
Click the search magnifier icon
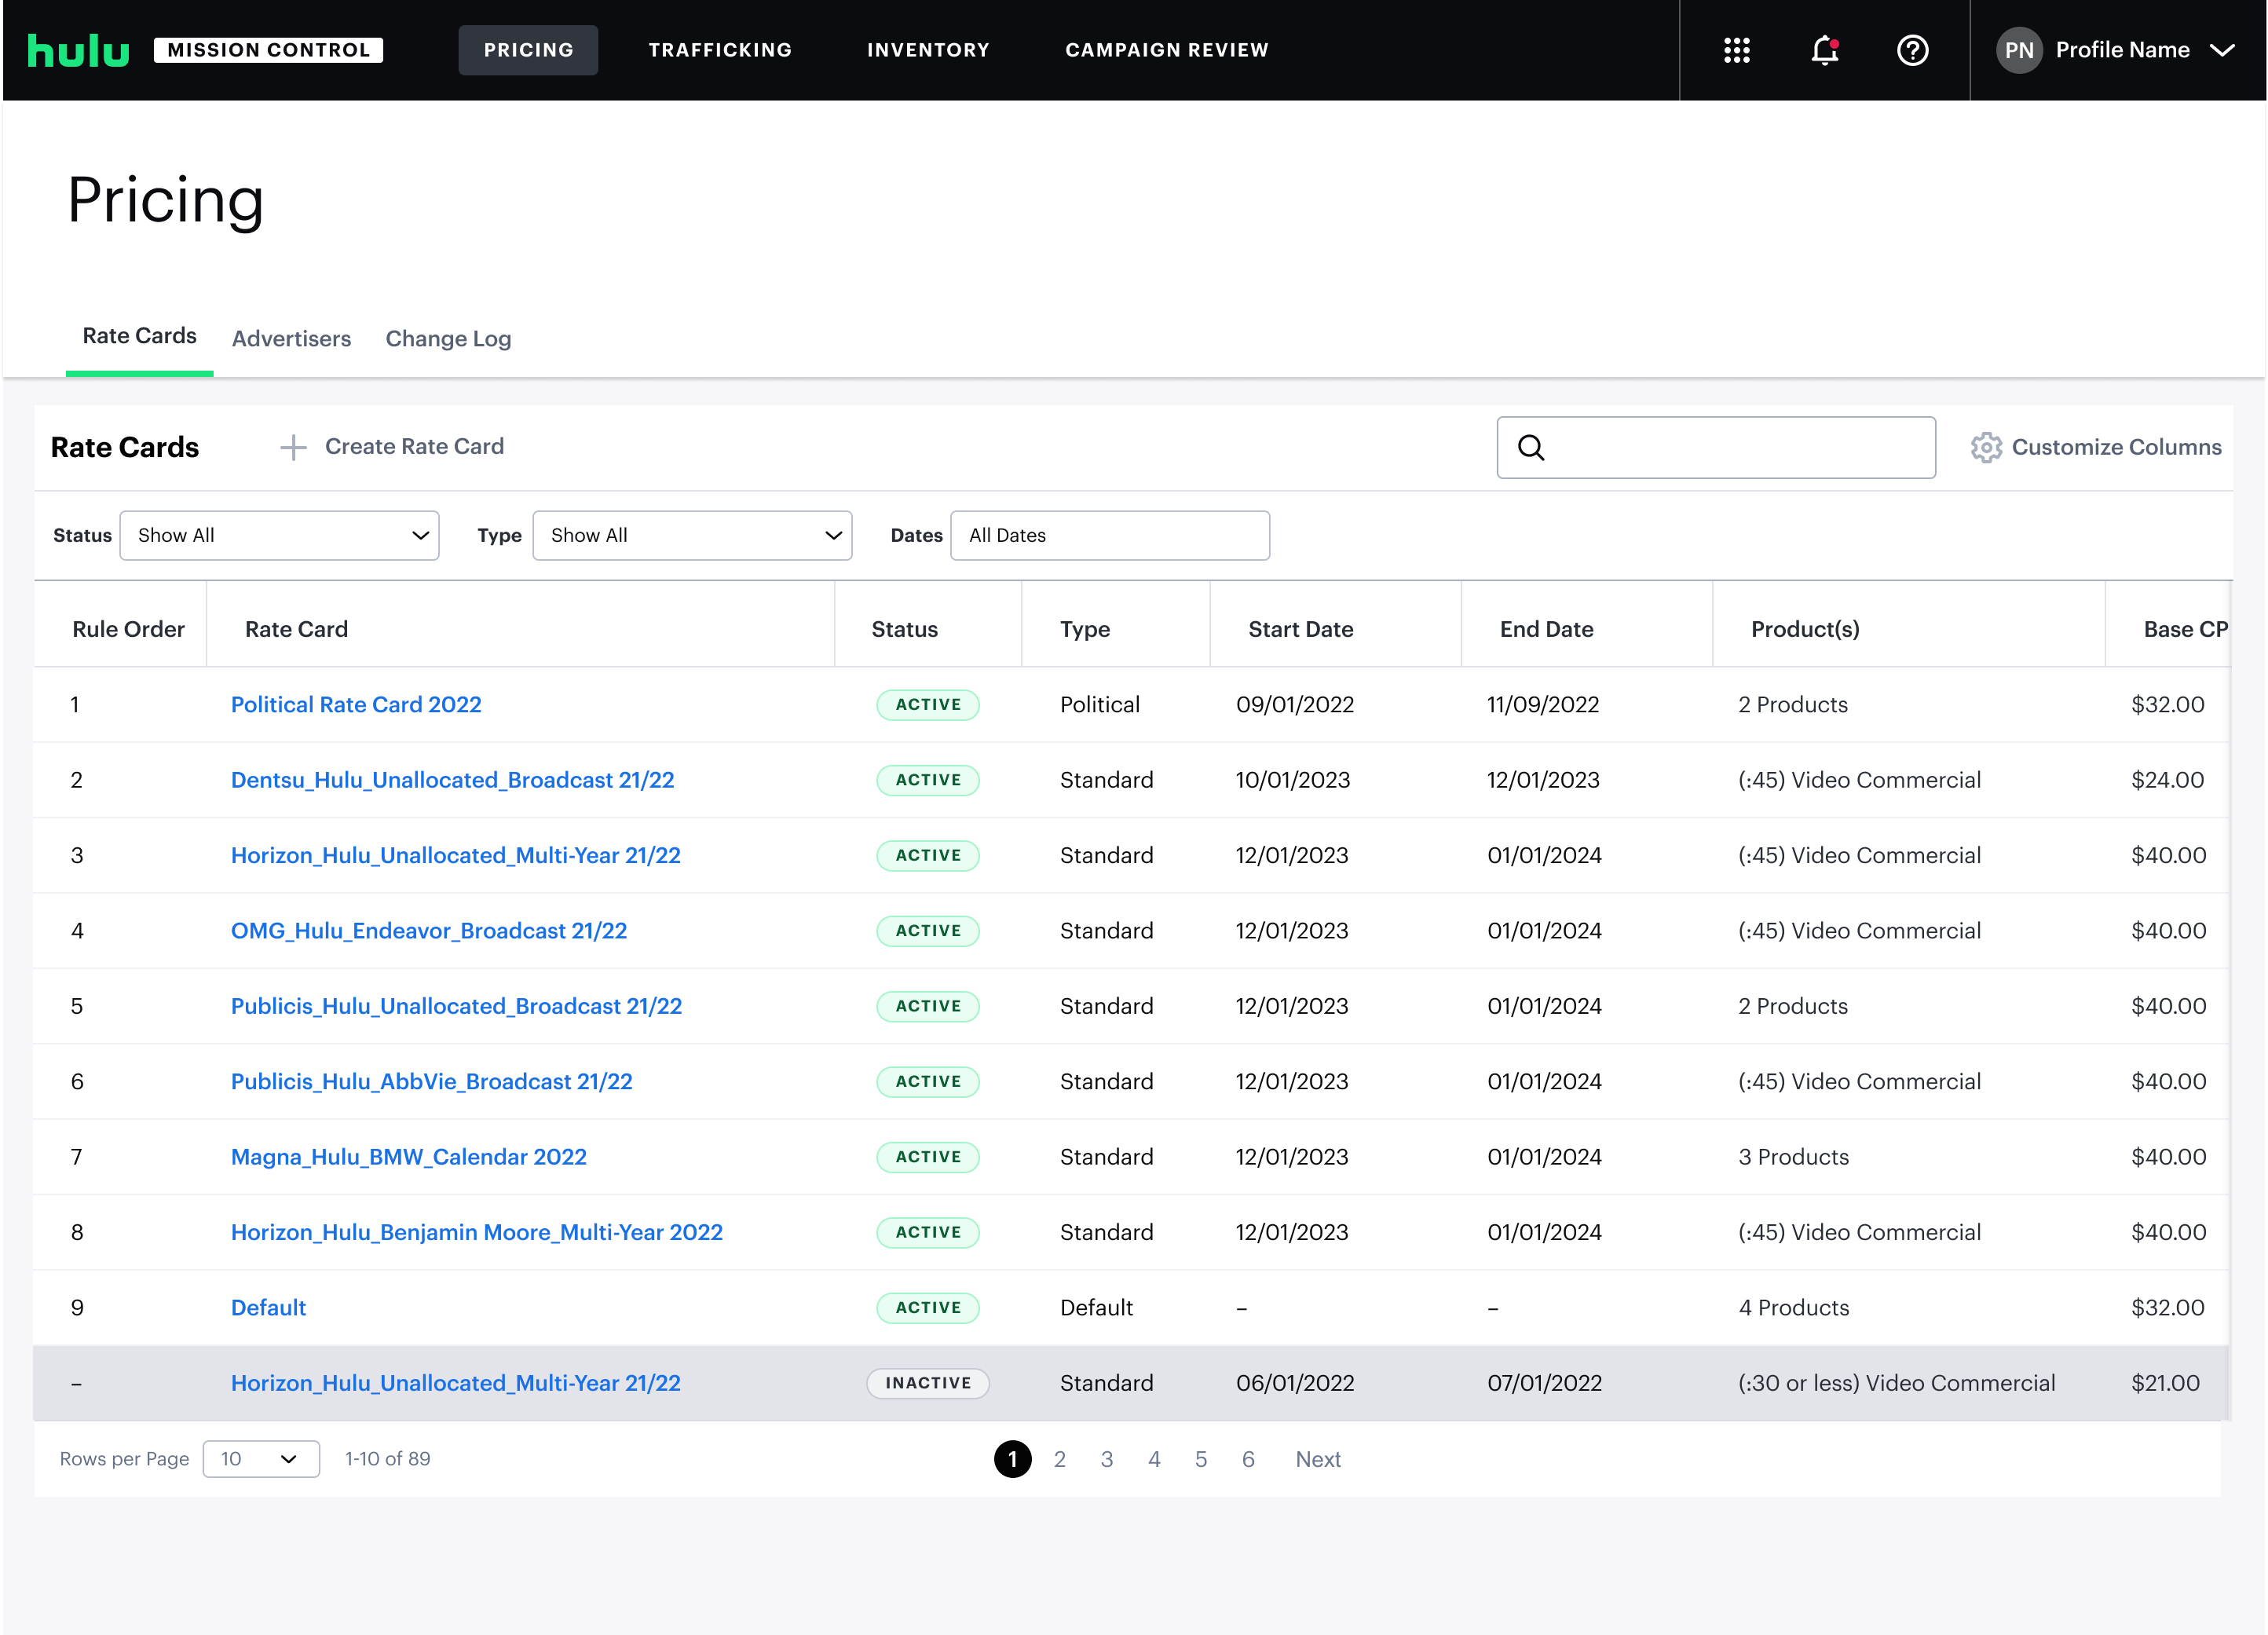click(1531, 447)
